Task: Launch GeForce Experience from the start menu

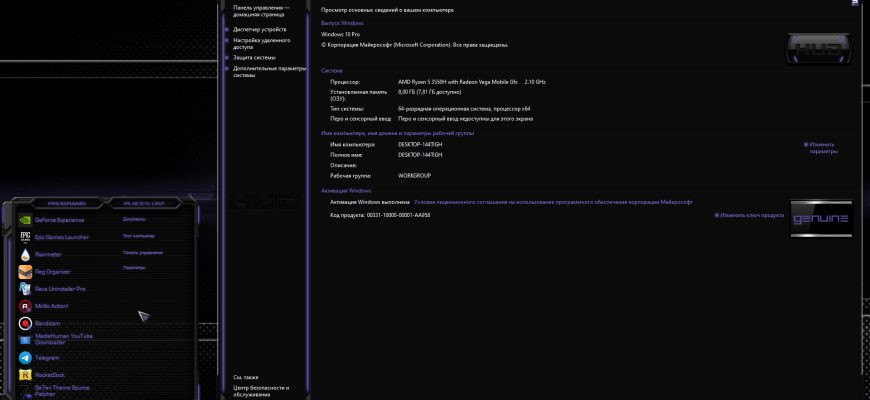Action: (51, 220)
